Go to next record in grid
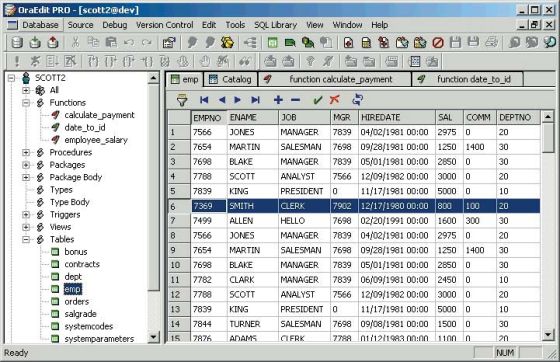Image resolution: width=560 pixels, height=362 pixels. pos(237,100)
